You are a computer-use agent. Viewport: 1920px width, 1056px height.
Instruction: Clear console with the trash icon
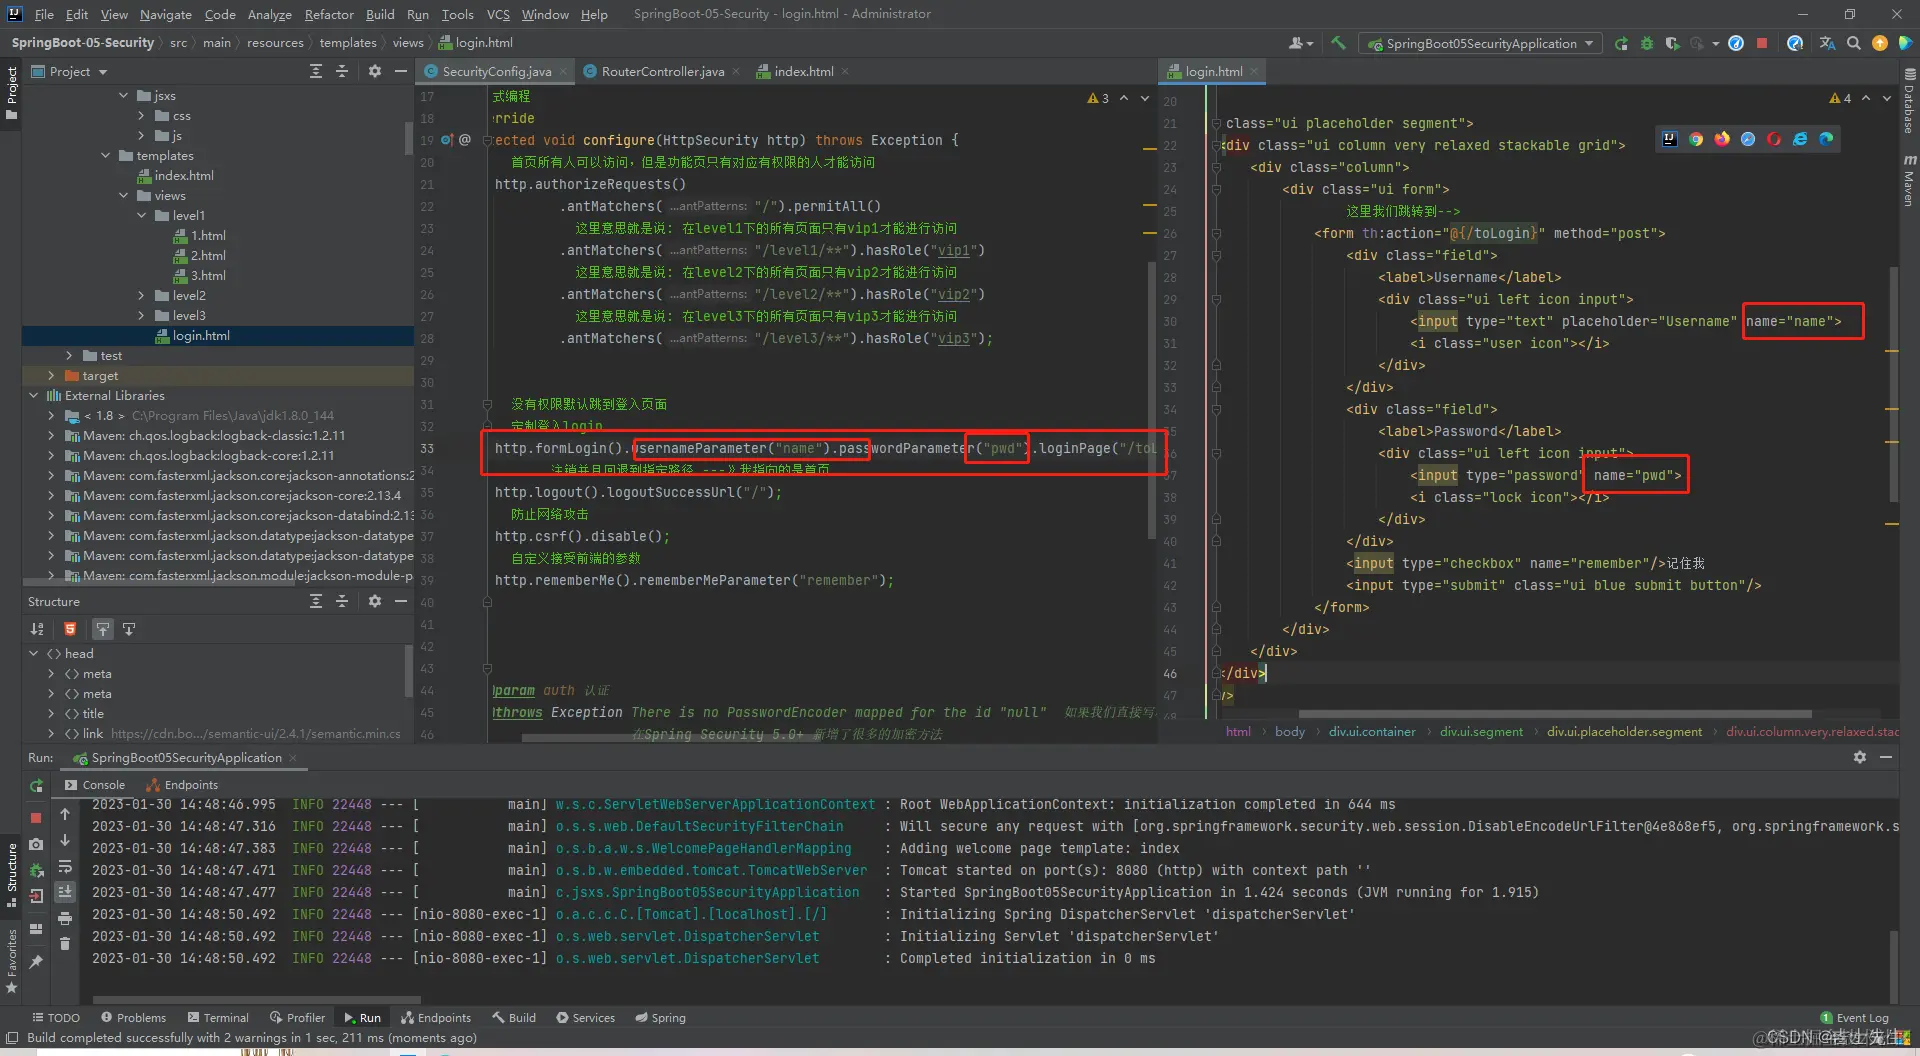65,943
